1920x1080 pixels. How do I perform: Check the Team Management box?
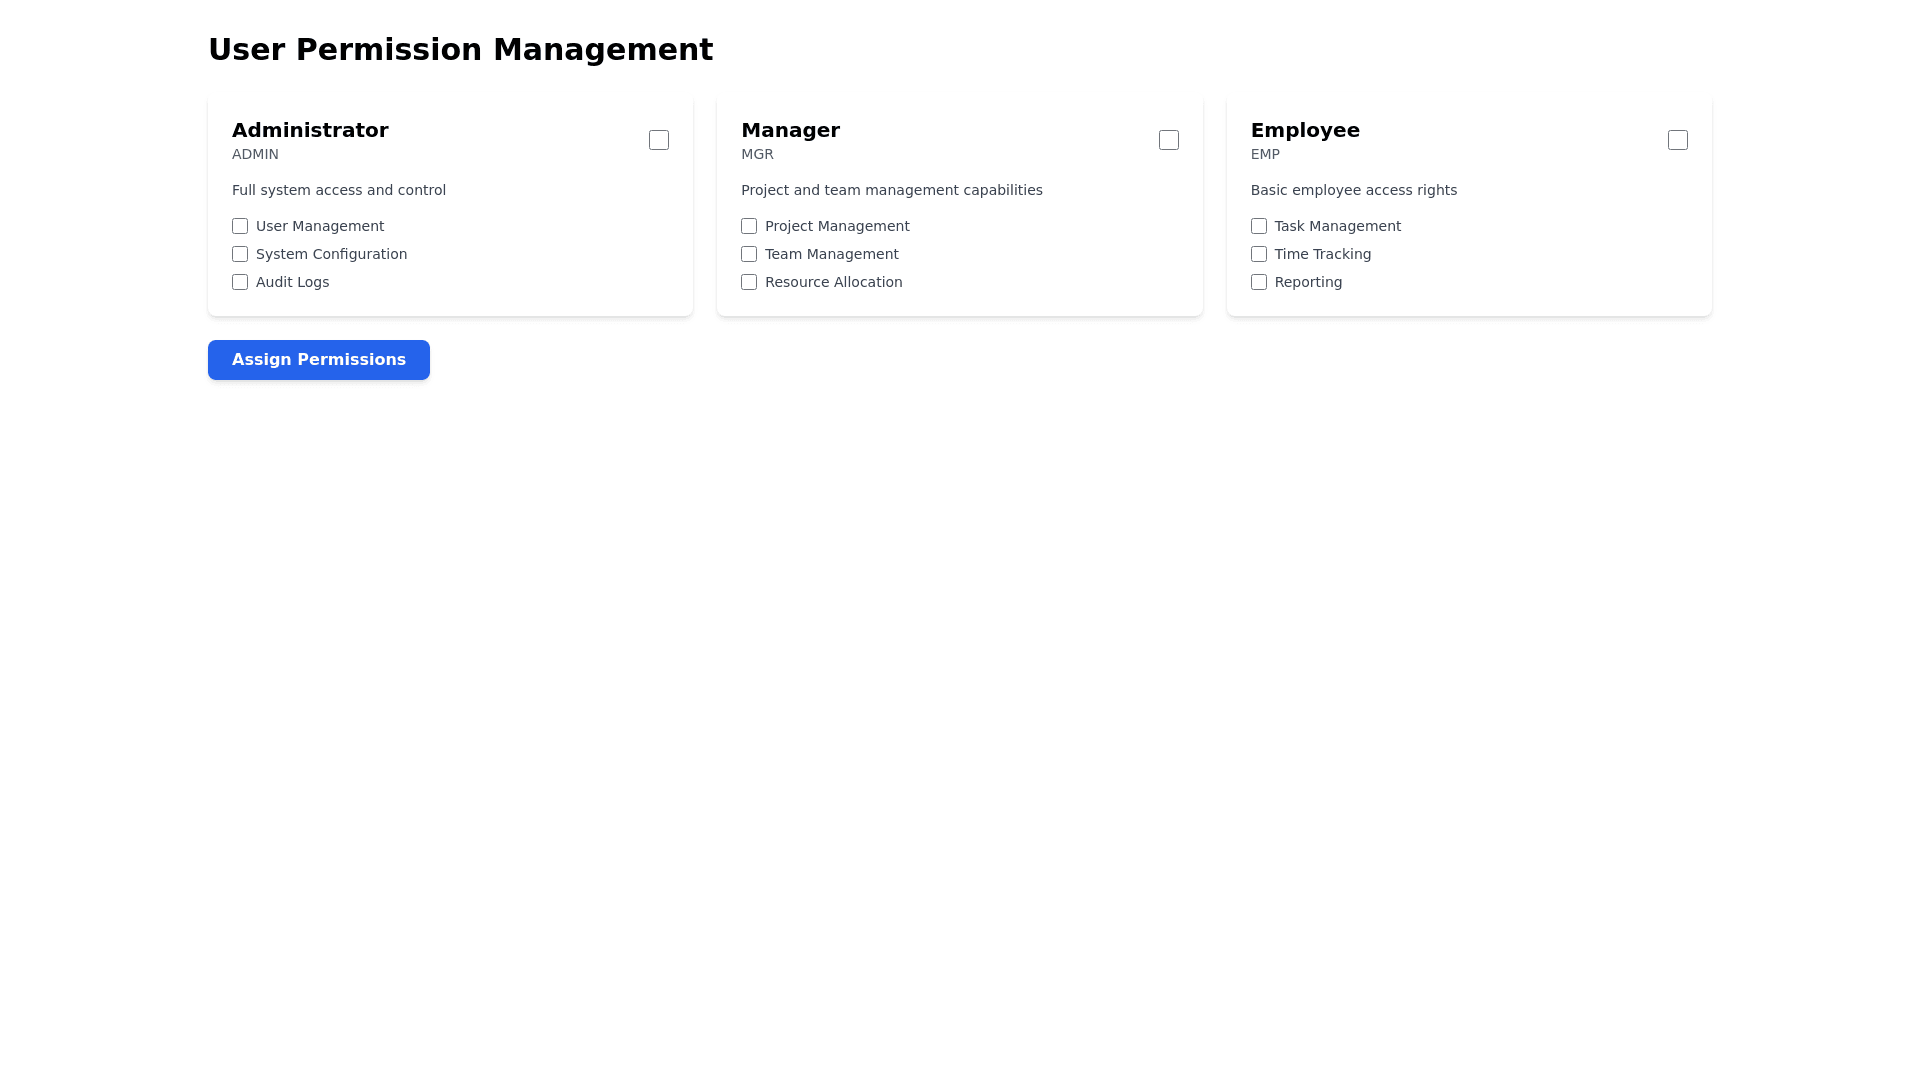click(x=749, y=254)
